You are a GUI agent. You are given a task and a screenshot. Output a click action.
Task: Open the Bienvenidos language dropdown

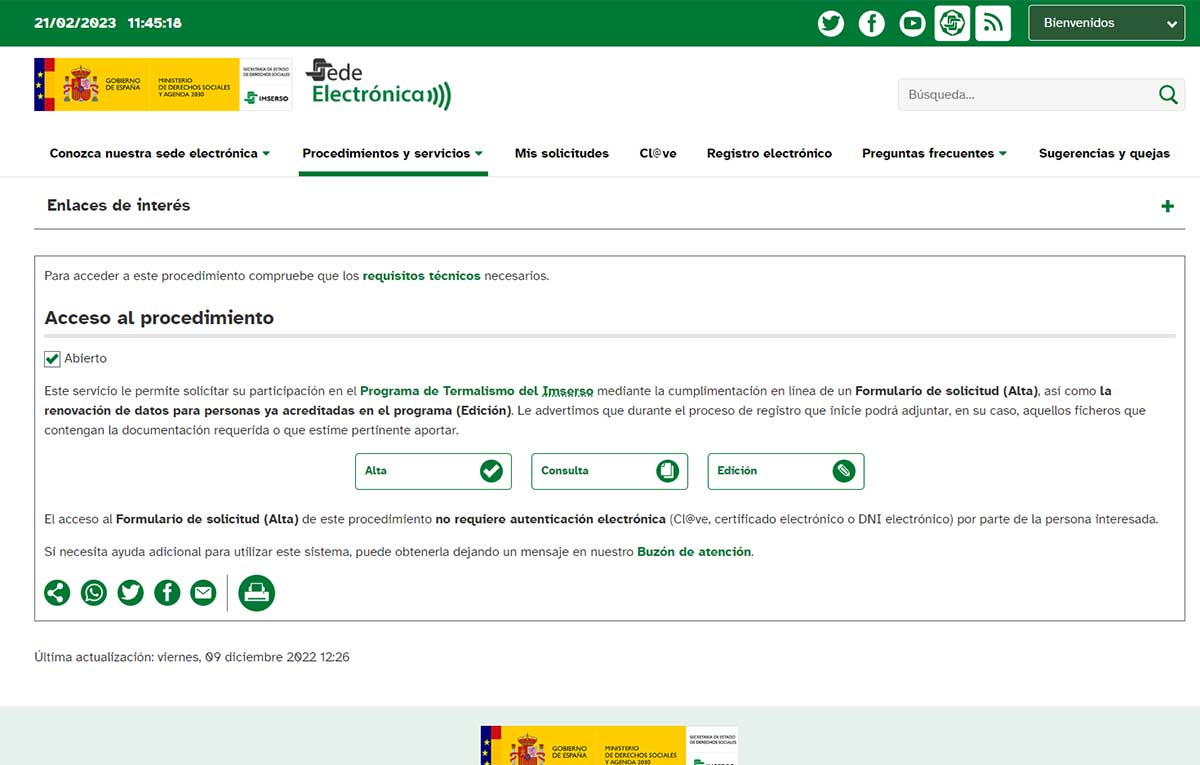click(x=1106, y=23)
